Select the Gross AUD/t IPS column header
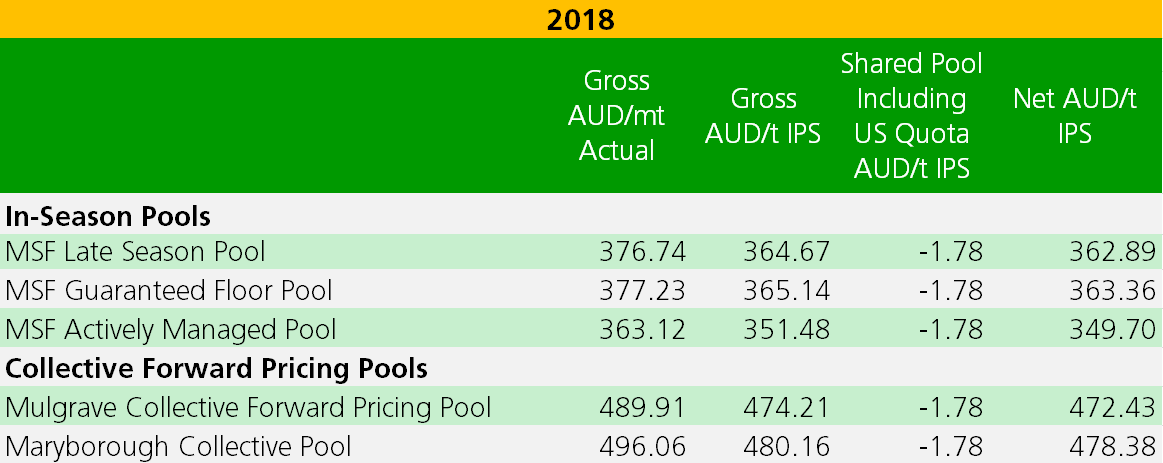Screen dimensions: 1163x463 click(763, 116)
